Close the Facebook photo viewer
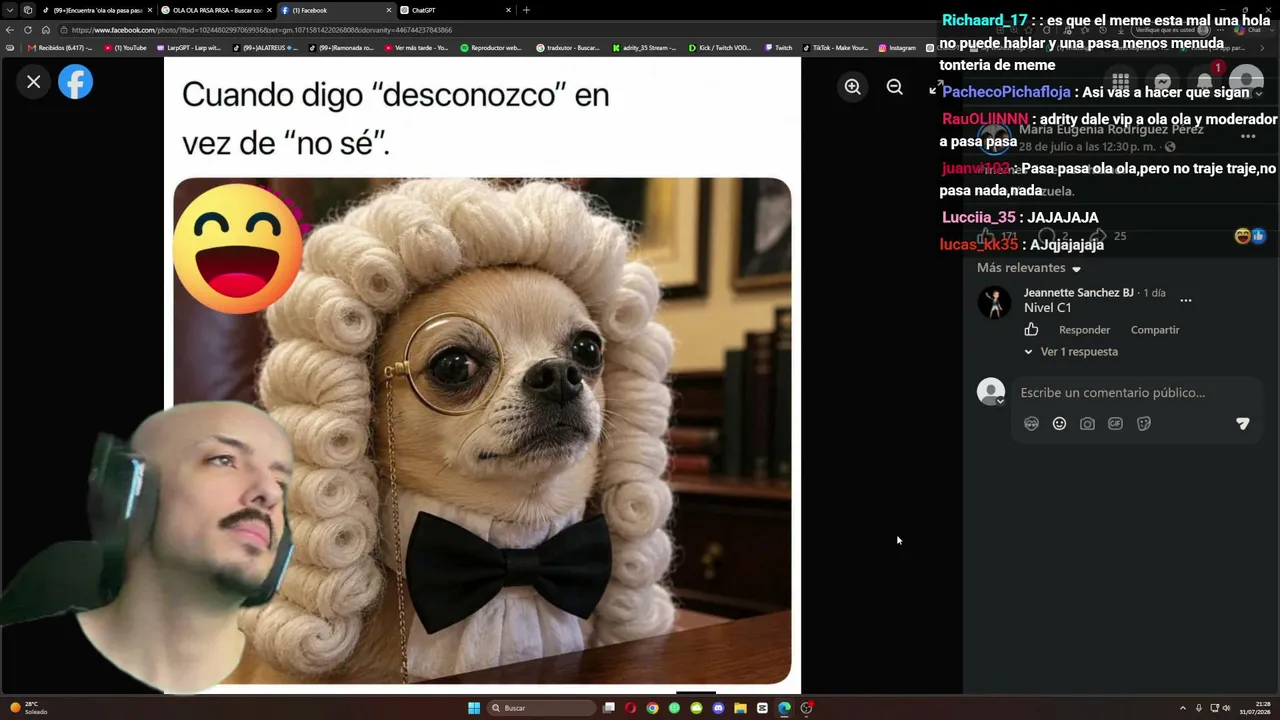 (x=34, y=82)
